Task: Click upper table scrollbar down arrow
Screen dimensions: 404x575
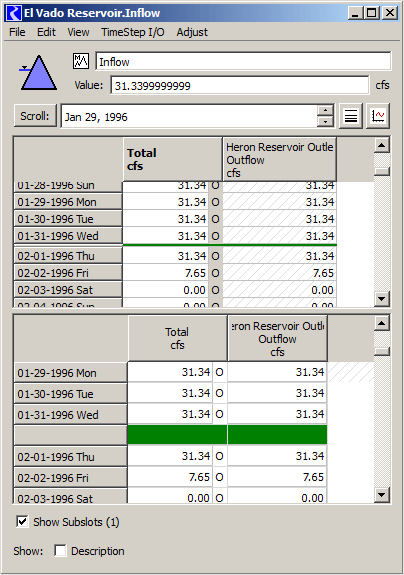Action: [381, 299]
